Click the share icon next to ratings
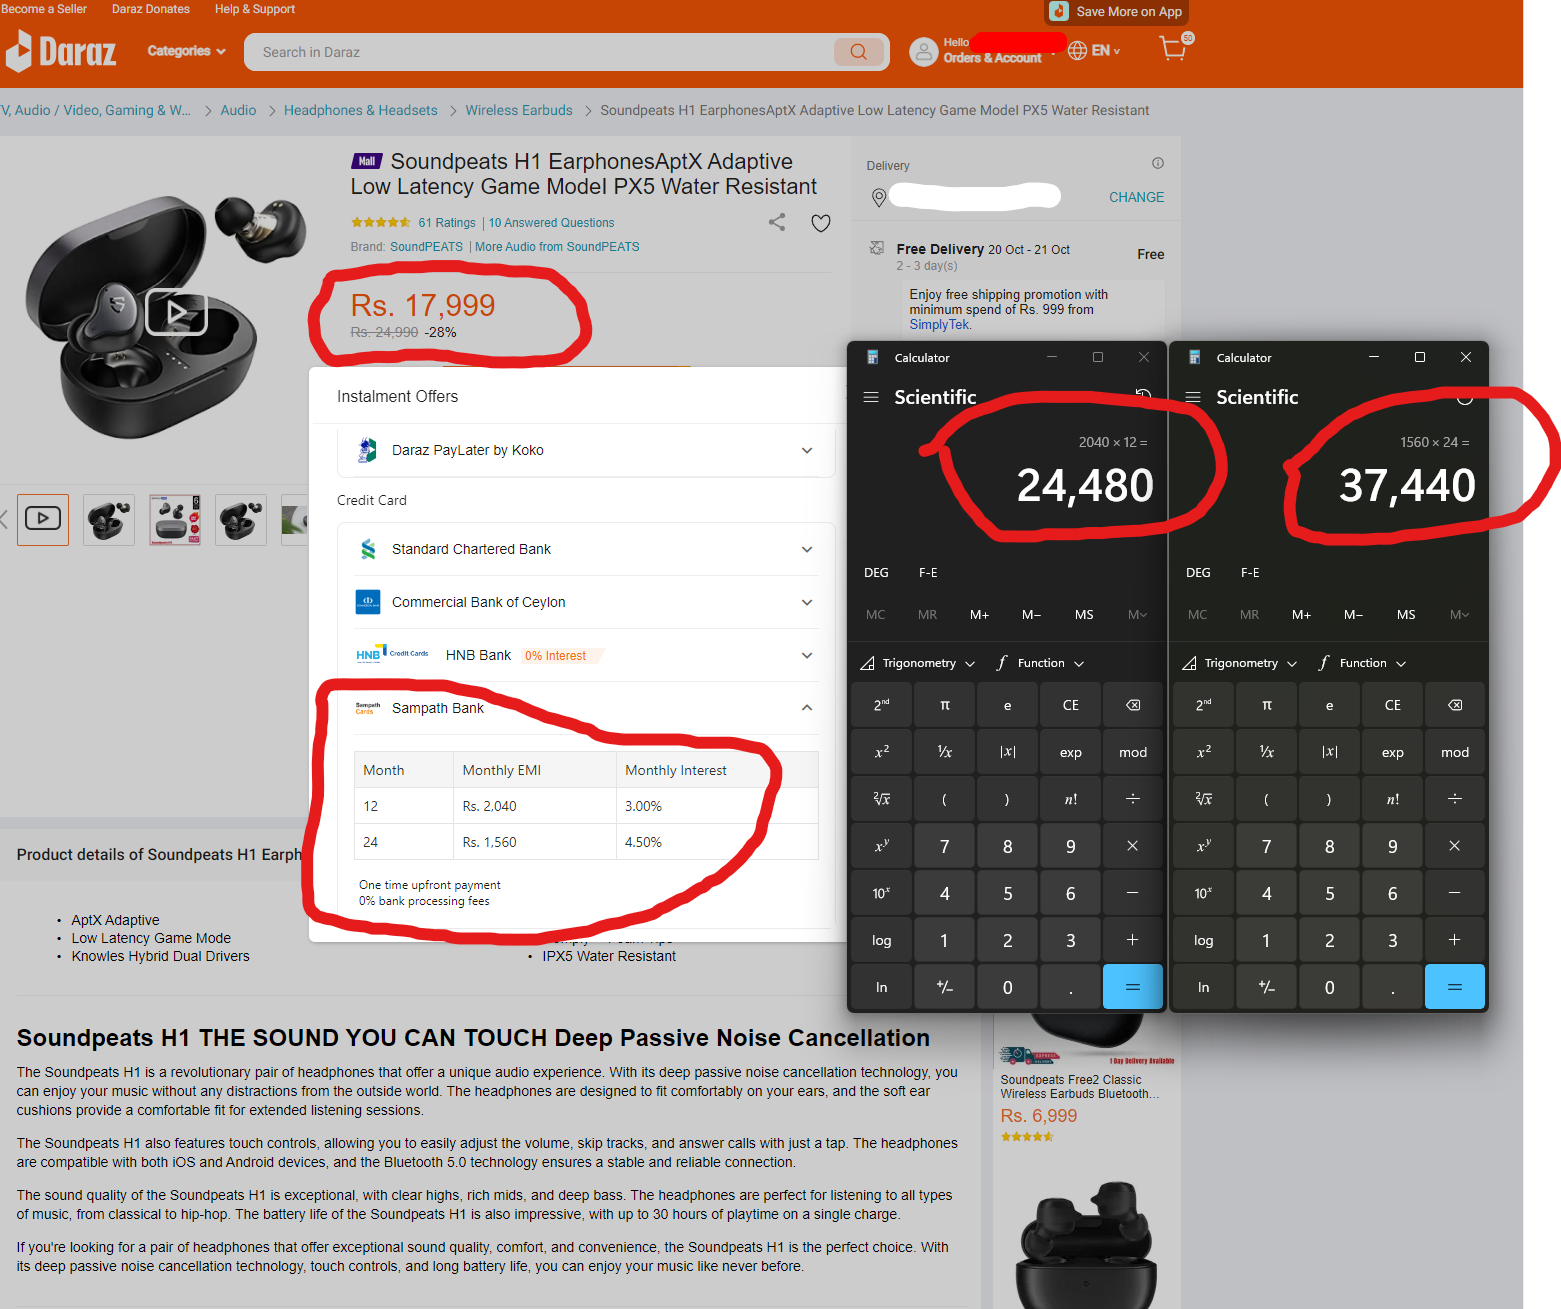This screenshot has height=1309, width=1561. 777,222
